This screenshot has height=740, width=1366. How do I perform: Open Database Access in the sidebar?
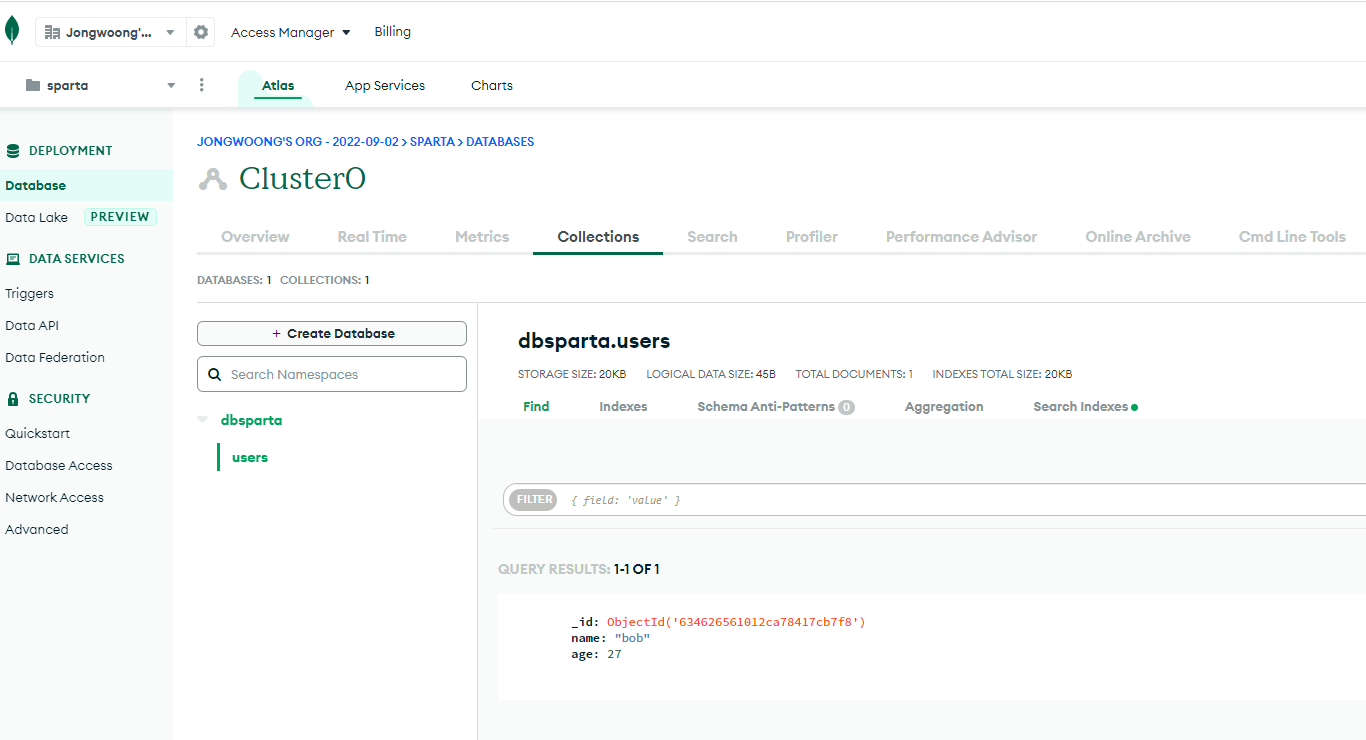pos(59,466)
